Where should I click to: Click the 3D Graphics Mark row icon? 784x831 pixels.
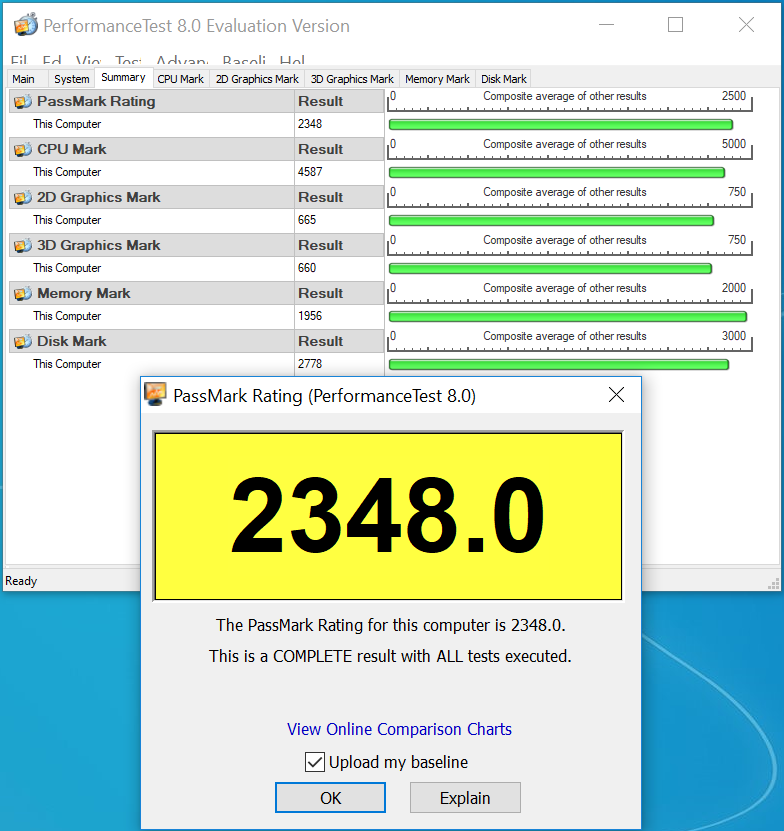pos(23,245)
